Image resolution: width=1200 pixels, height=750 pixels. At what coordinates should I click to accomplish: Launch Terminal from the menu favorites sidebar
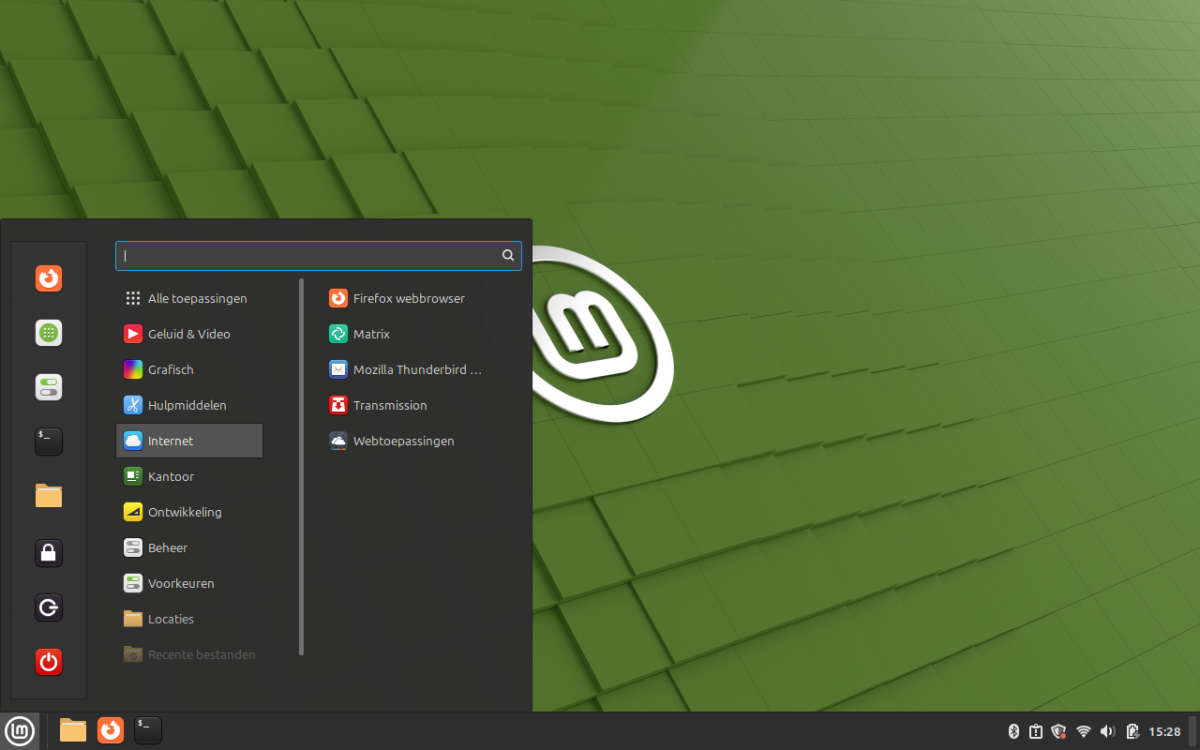click(x=48, y=441)
